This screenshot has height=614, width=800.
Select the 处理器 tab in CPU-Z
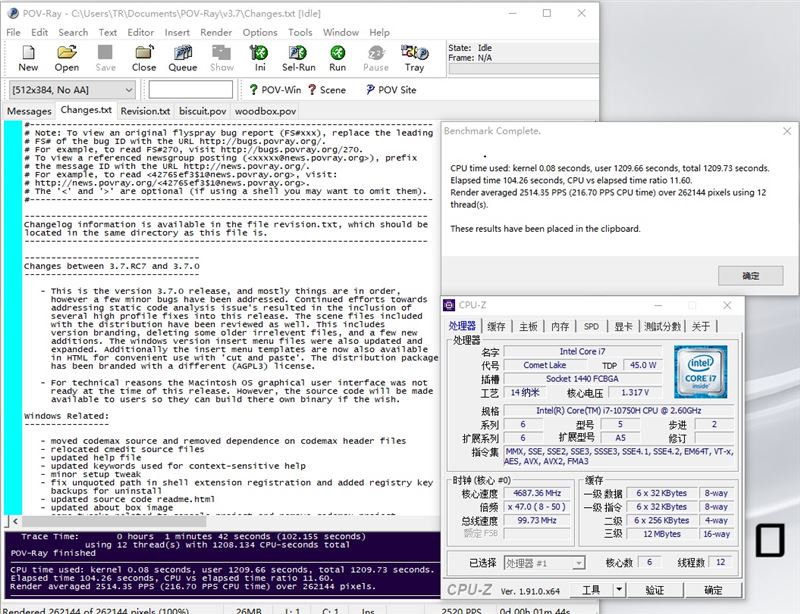[462, 326]
